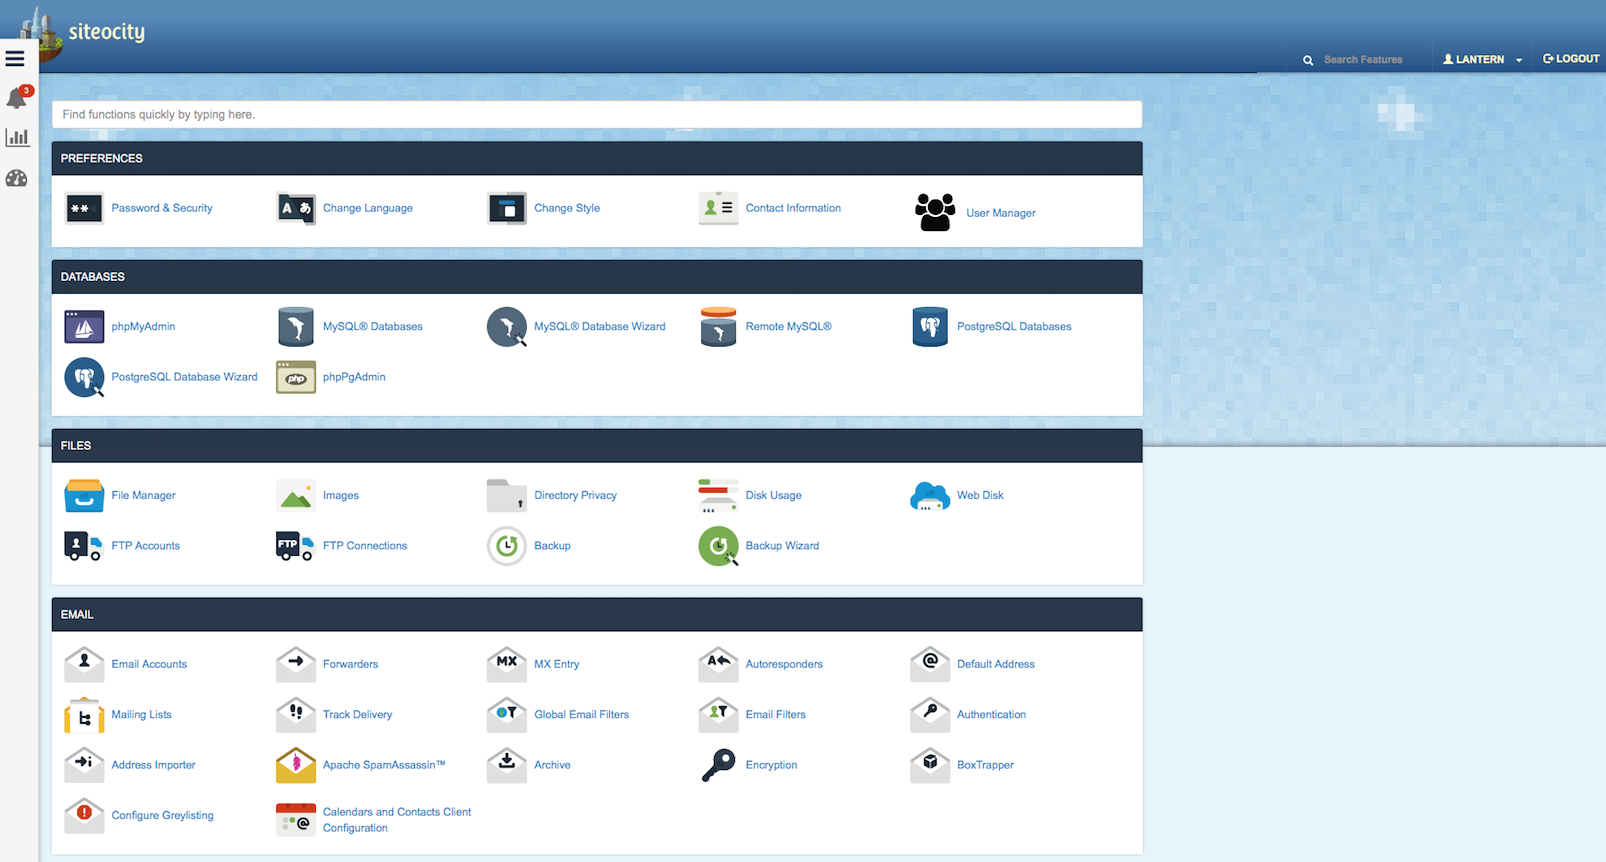Open the Forwarders link
The height and width of the screenshot is (862, 1606).
[350, 664]
